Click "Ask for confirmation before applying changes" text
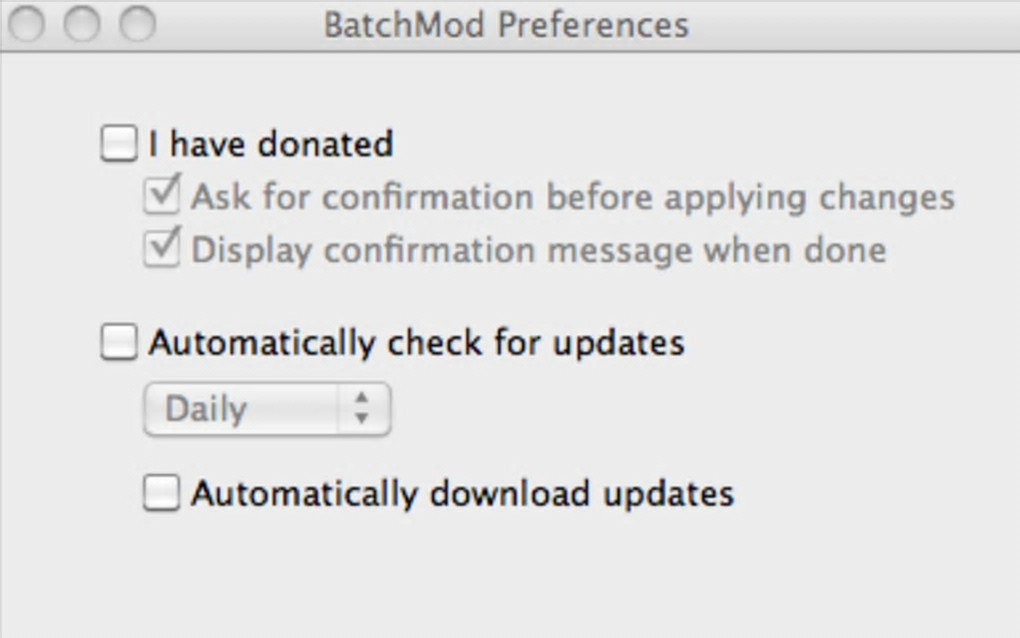1020x638 pixels. click(572, 197)
